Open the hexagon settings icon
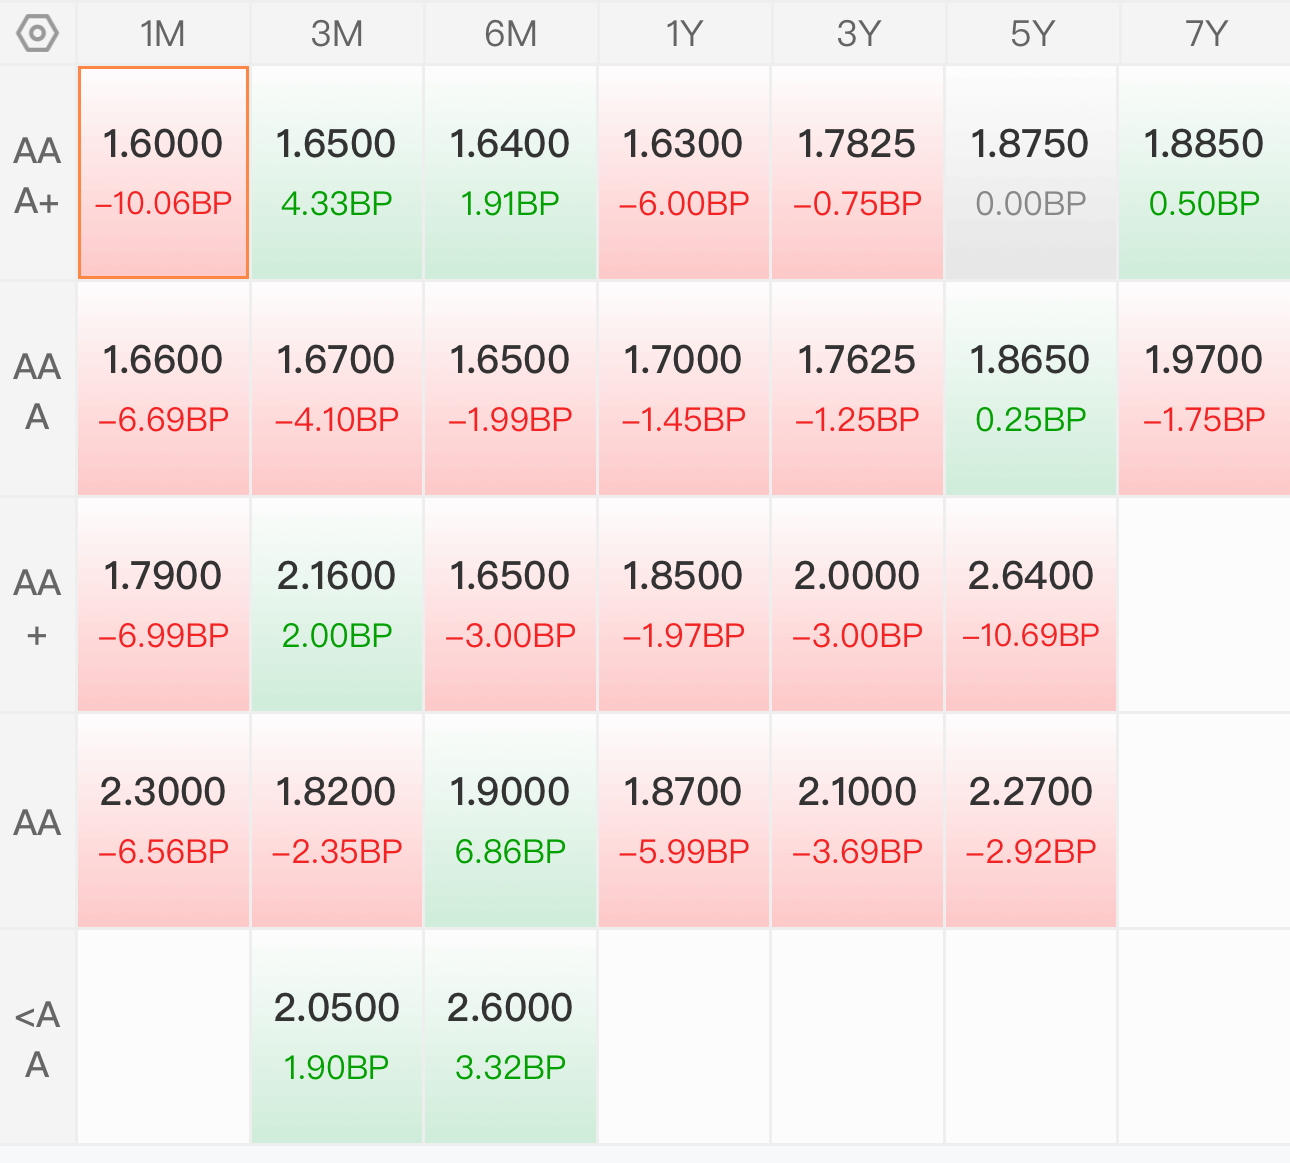1290x1163 pixels. pos(38,34)
